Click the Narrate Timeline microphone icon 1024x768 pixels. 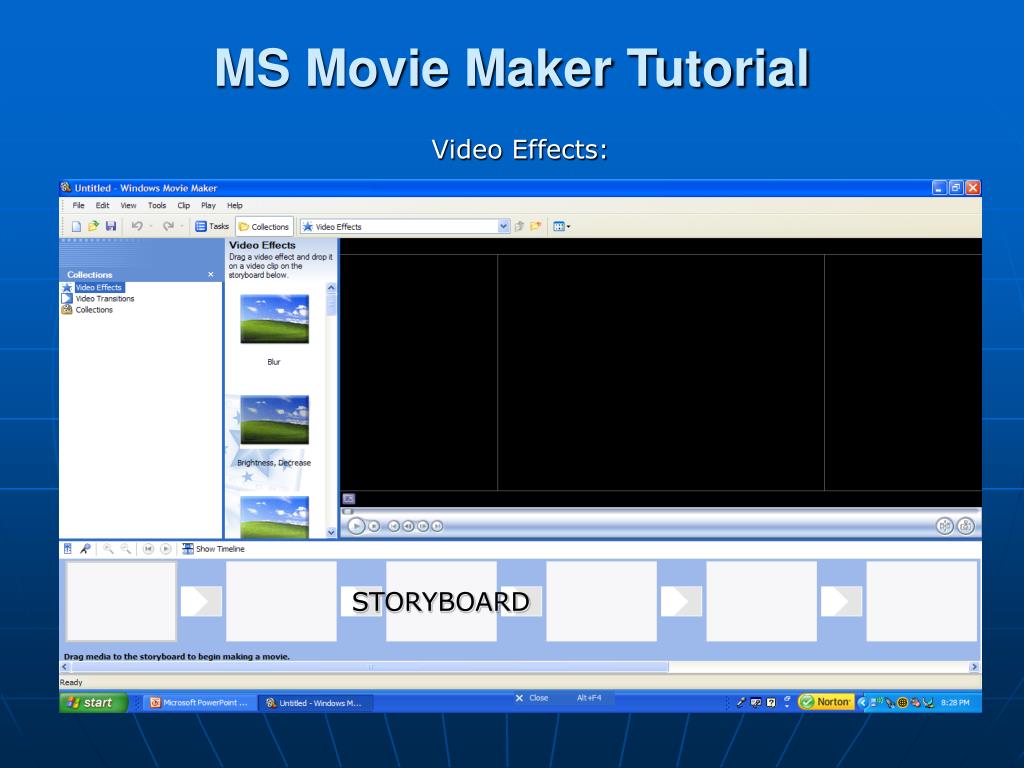(85, 549)
